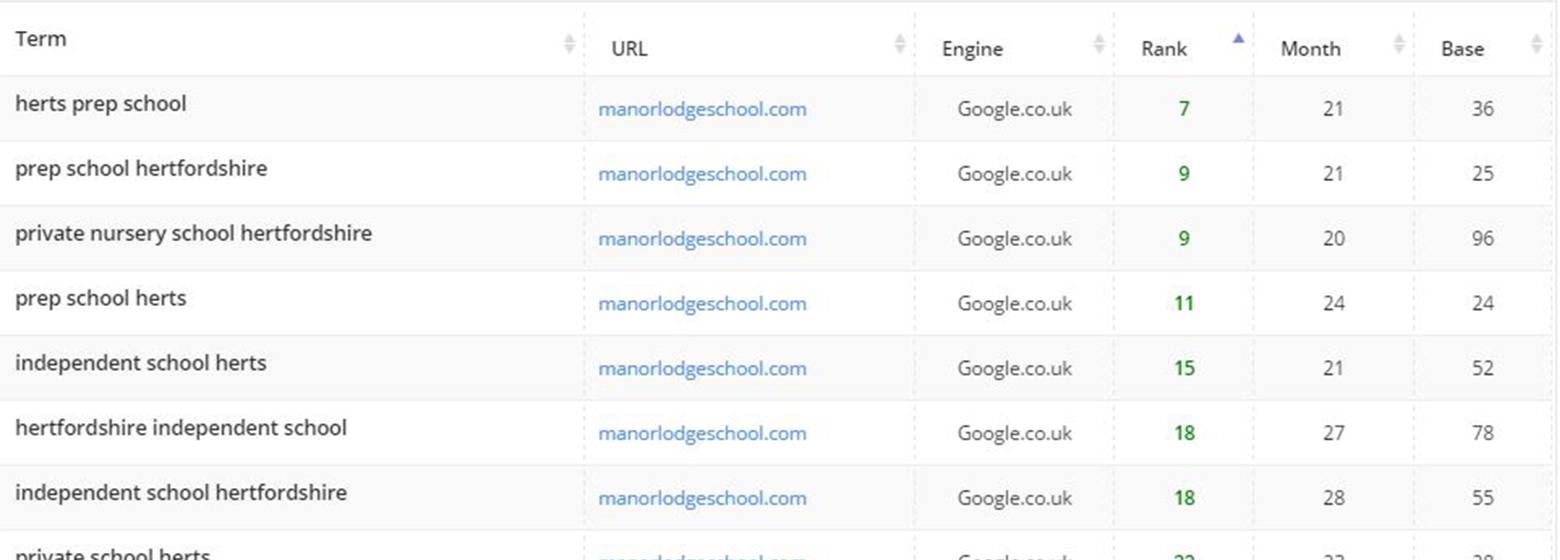Click rank value 15 in the table

[x=1184, y=369]
